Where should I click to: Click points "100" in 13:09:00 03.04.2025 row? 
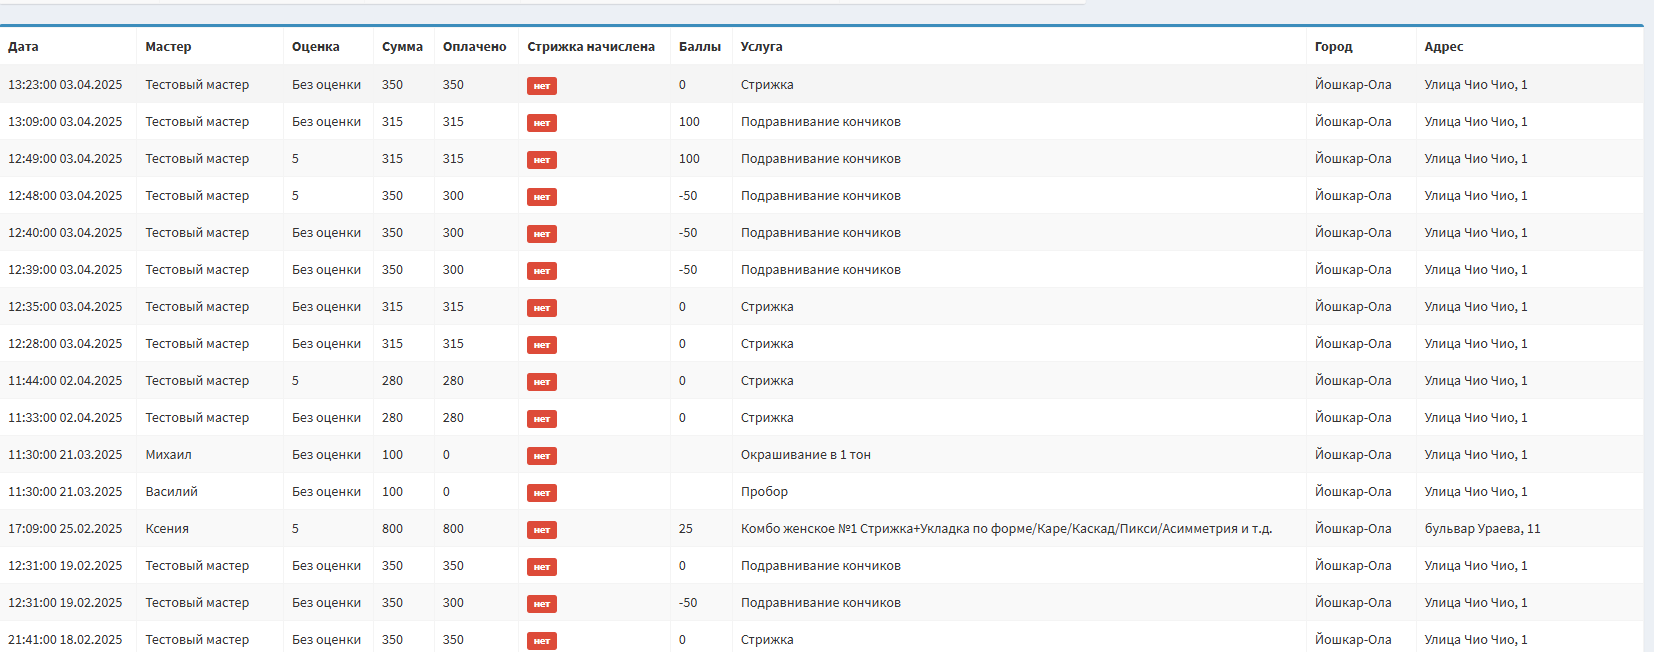point(689,122)
